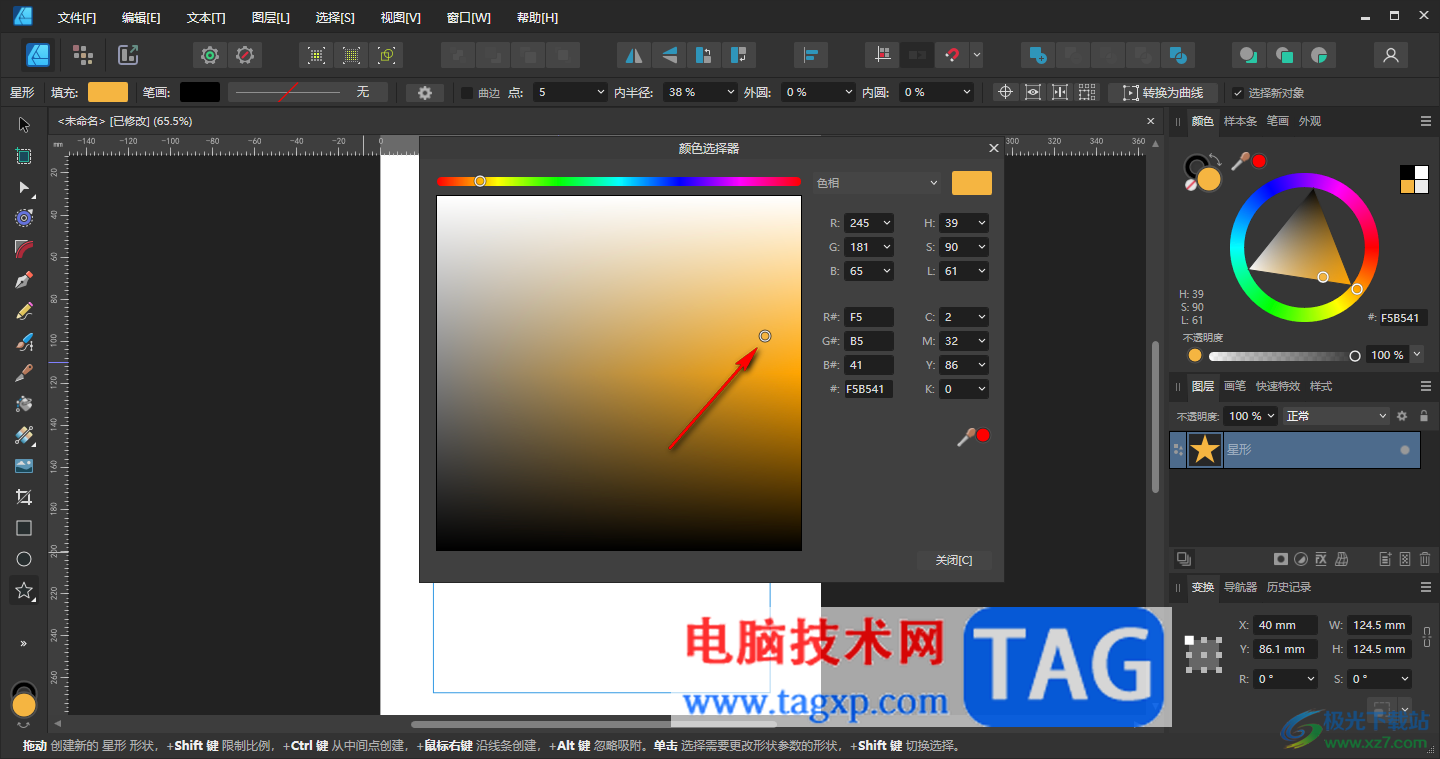Select the Ellipse tool
The width and height of the screenshot is (1440, 759).
(24, 559)
